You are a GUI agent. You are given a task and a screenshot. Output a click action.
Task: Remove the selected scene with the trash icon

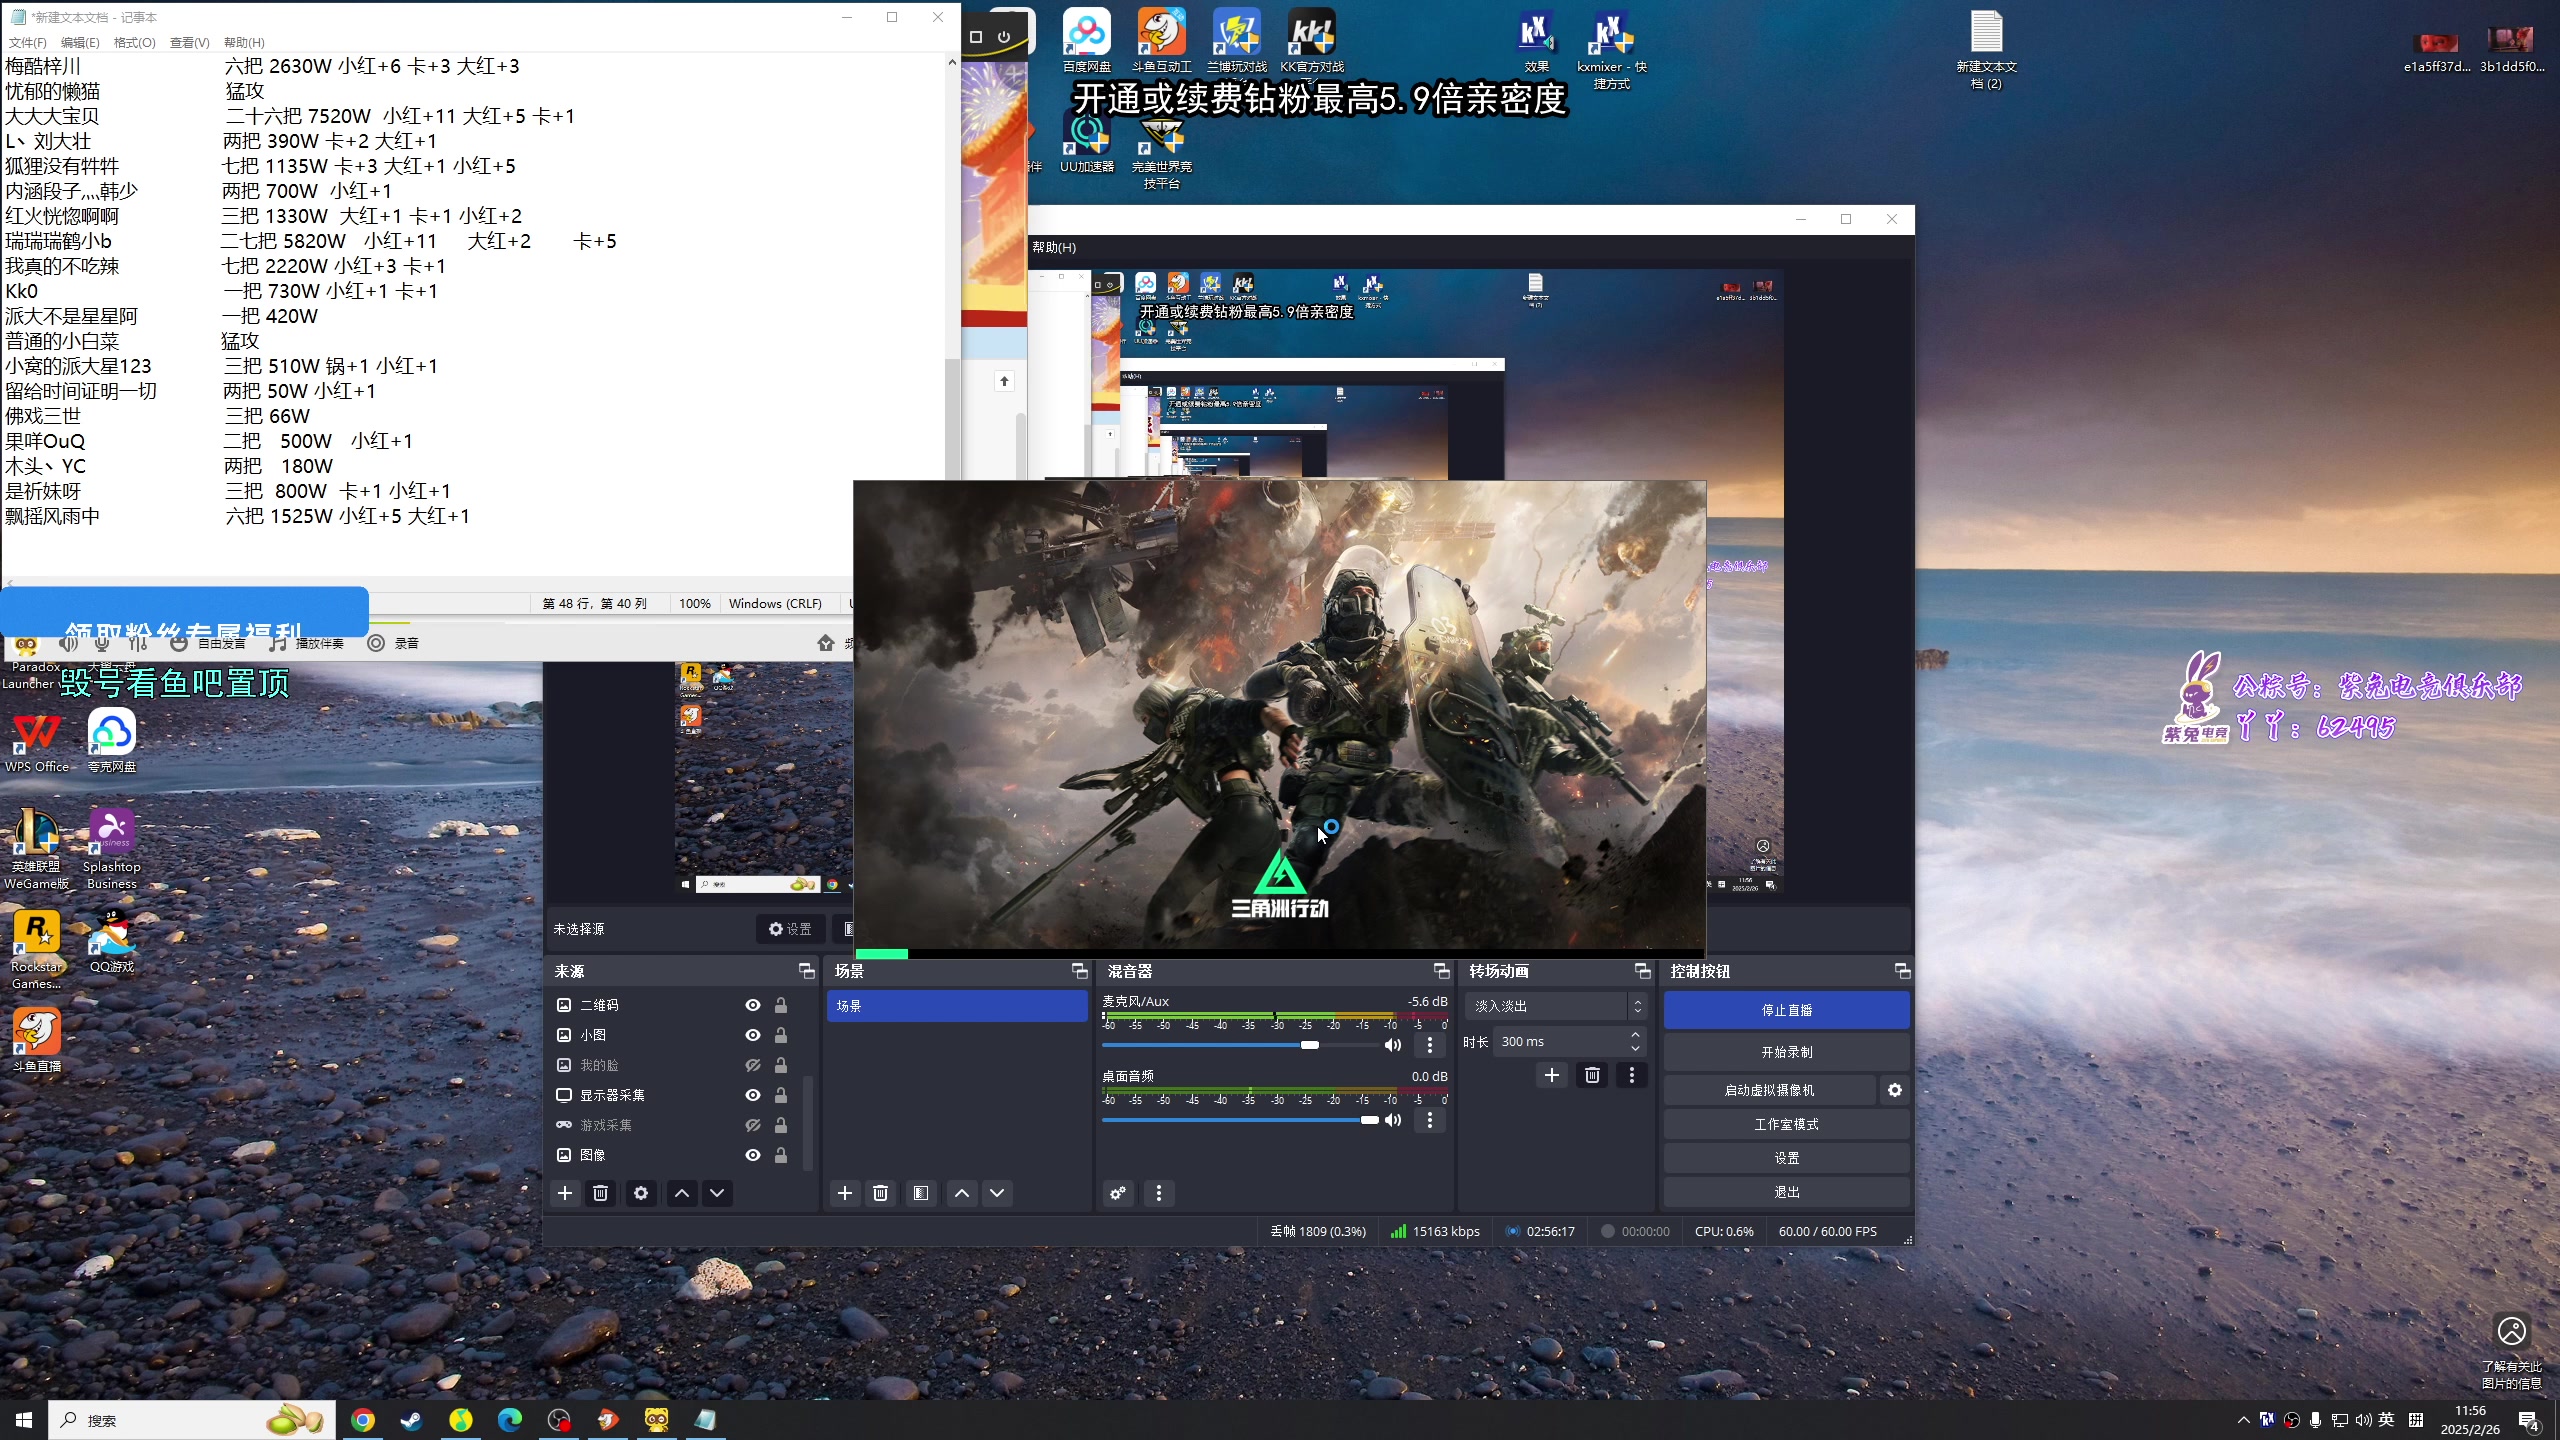[880, 1193]
